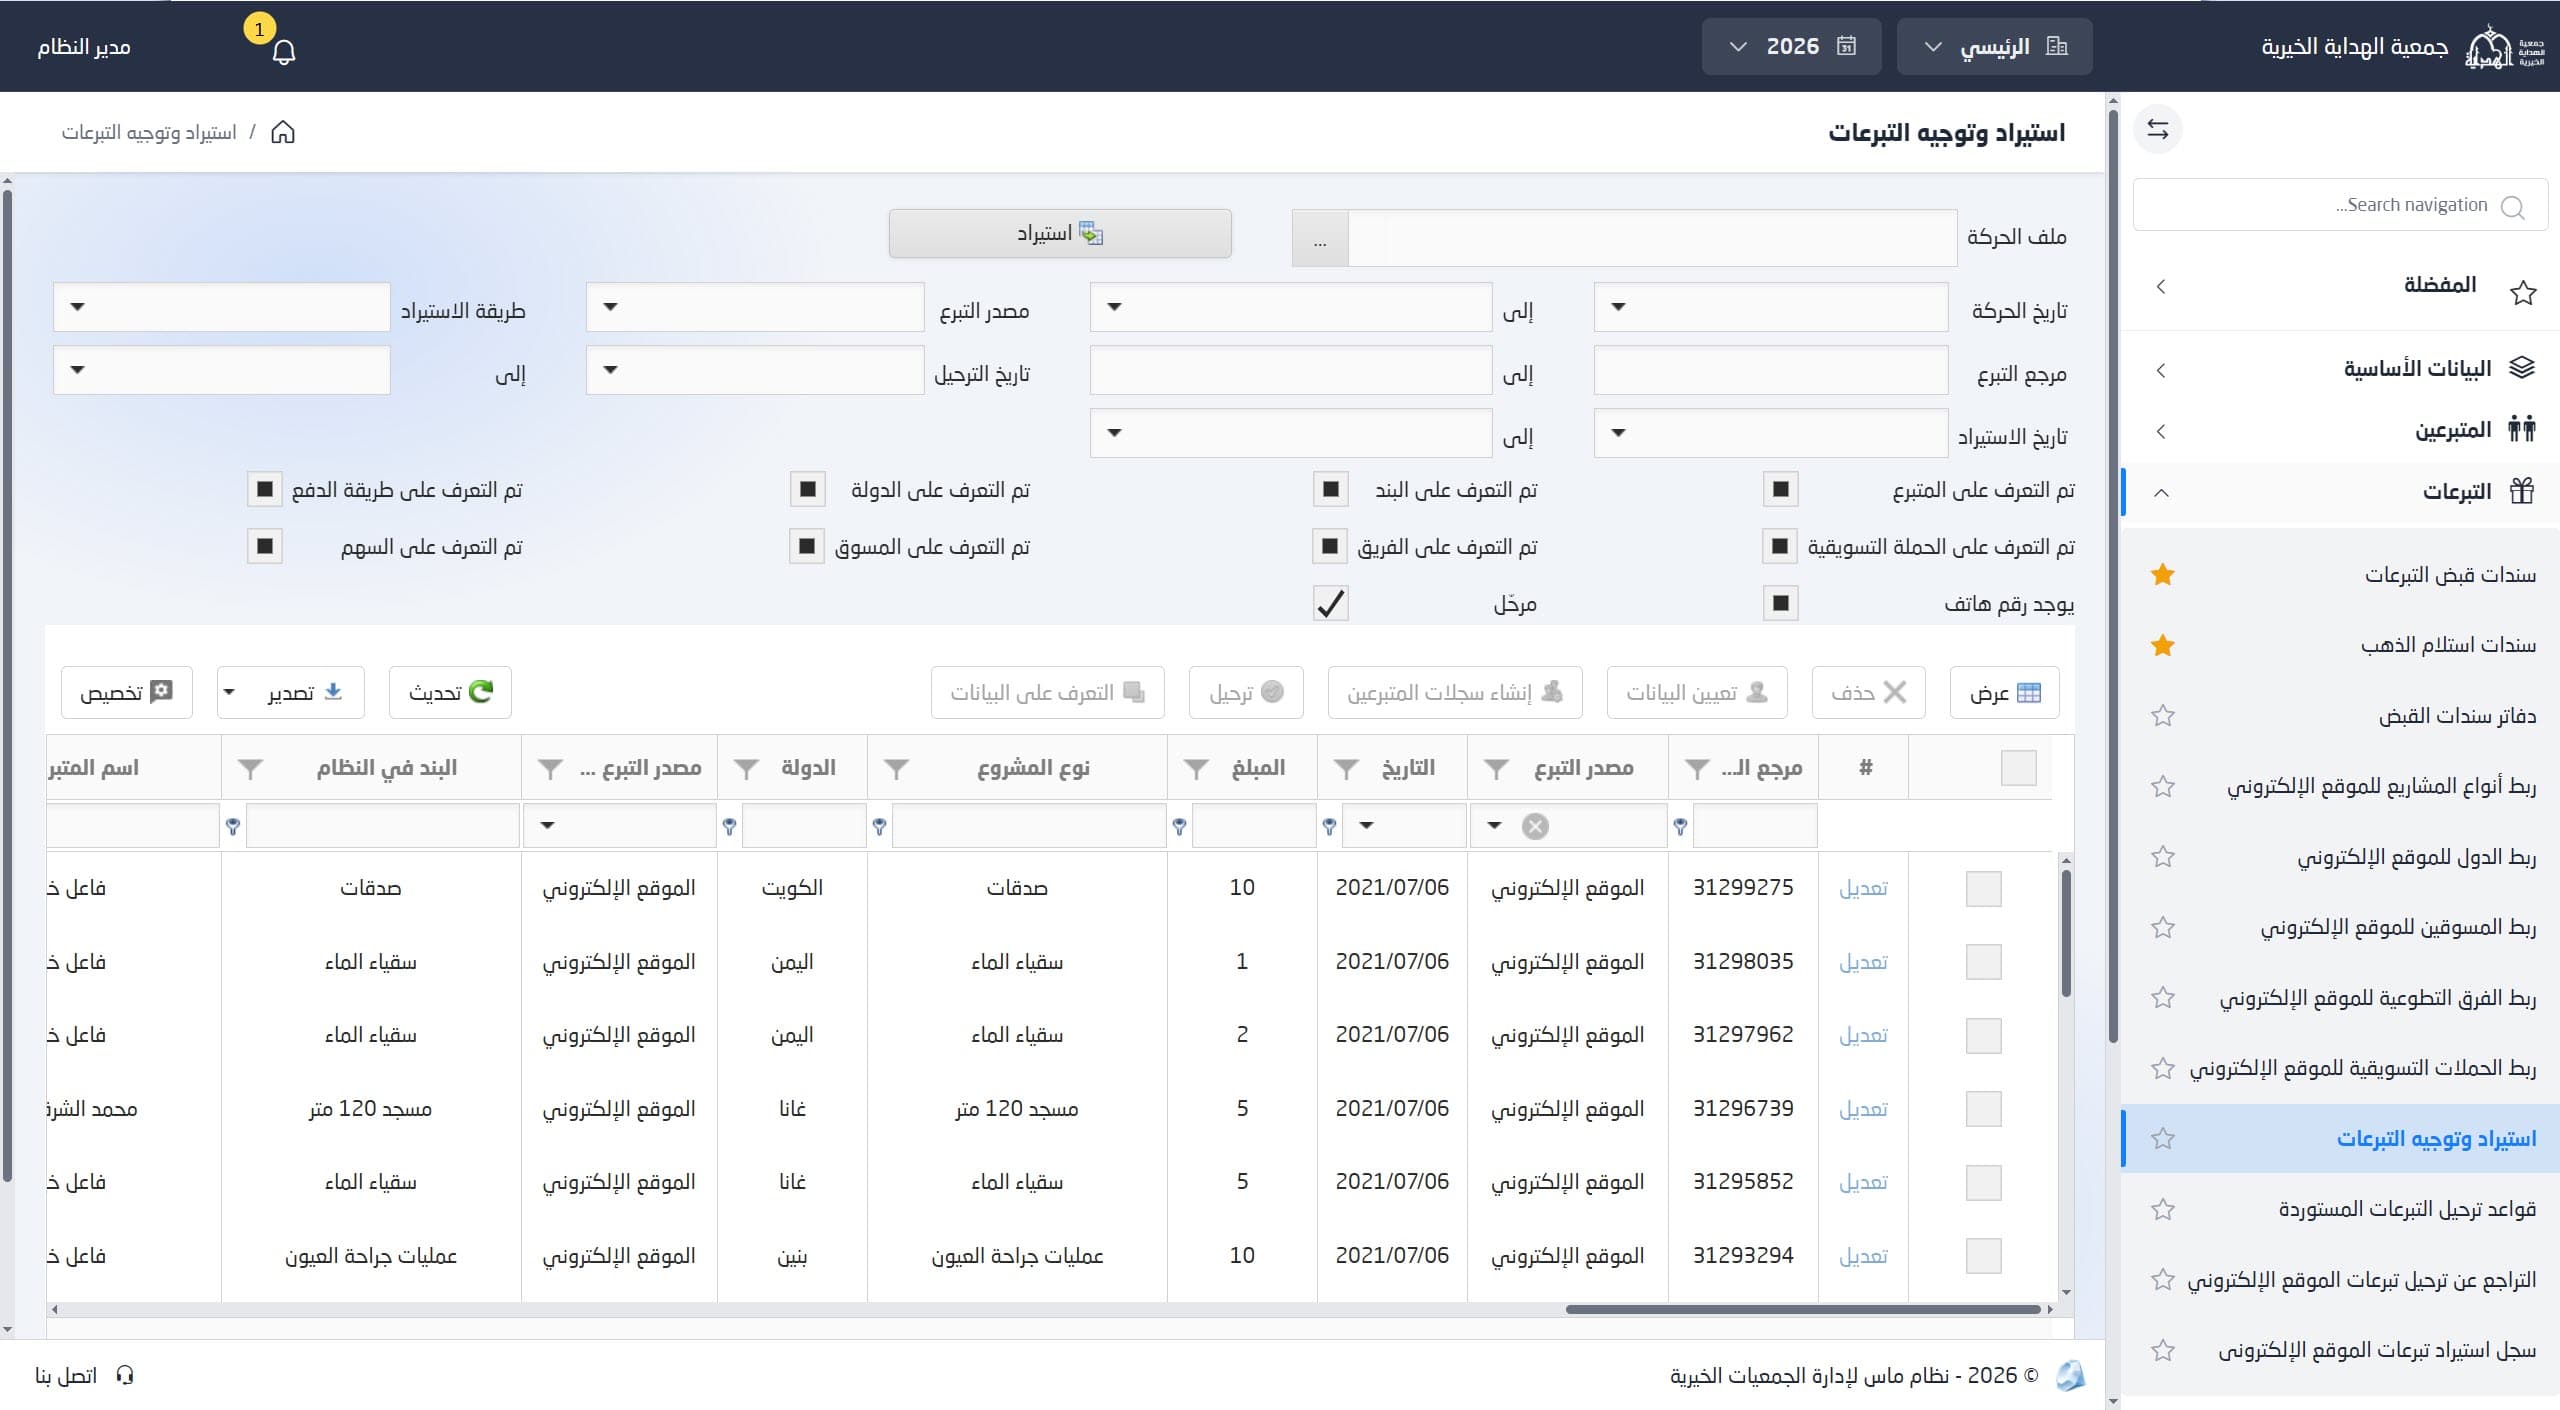This screenshot has height=1410, width=2560.
Task: Toggle تم التعرف على البند checkbox
Action: (1331, 490)
